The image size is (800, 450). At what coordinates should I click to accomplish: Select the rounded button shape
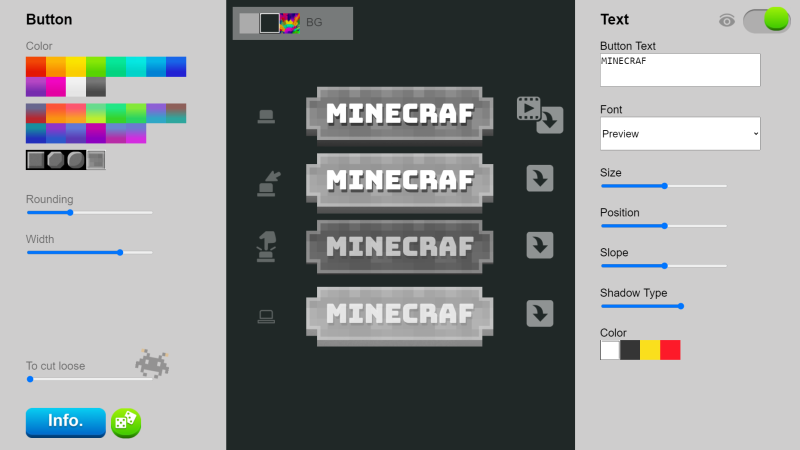click(76, 160)
